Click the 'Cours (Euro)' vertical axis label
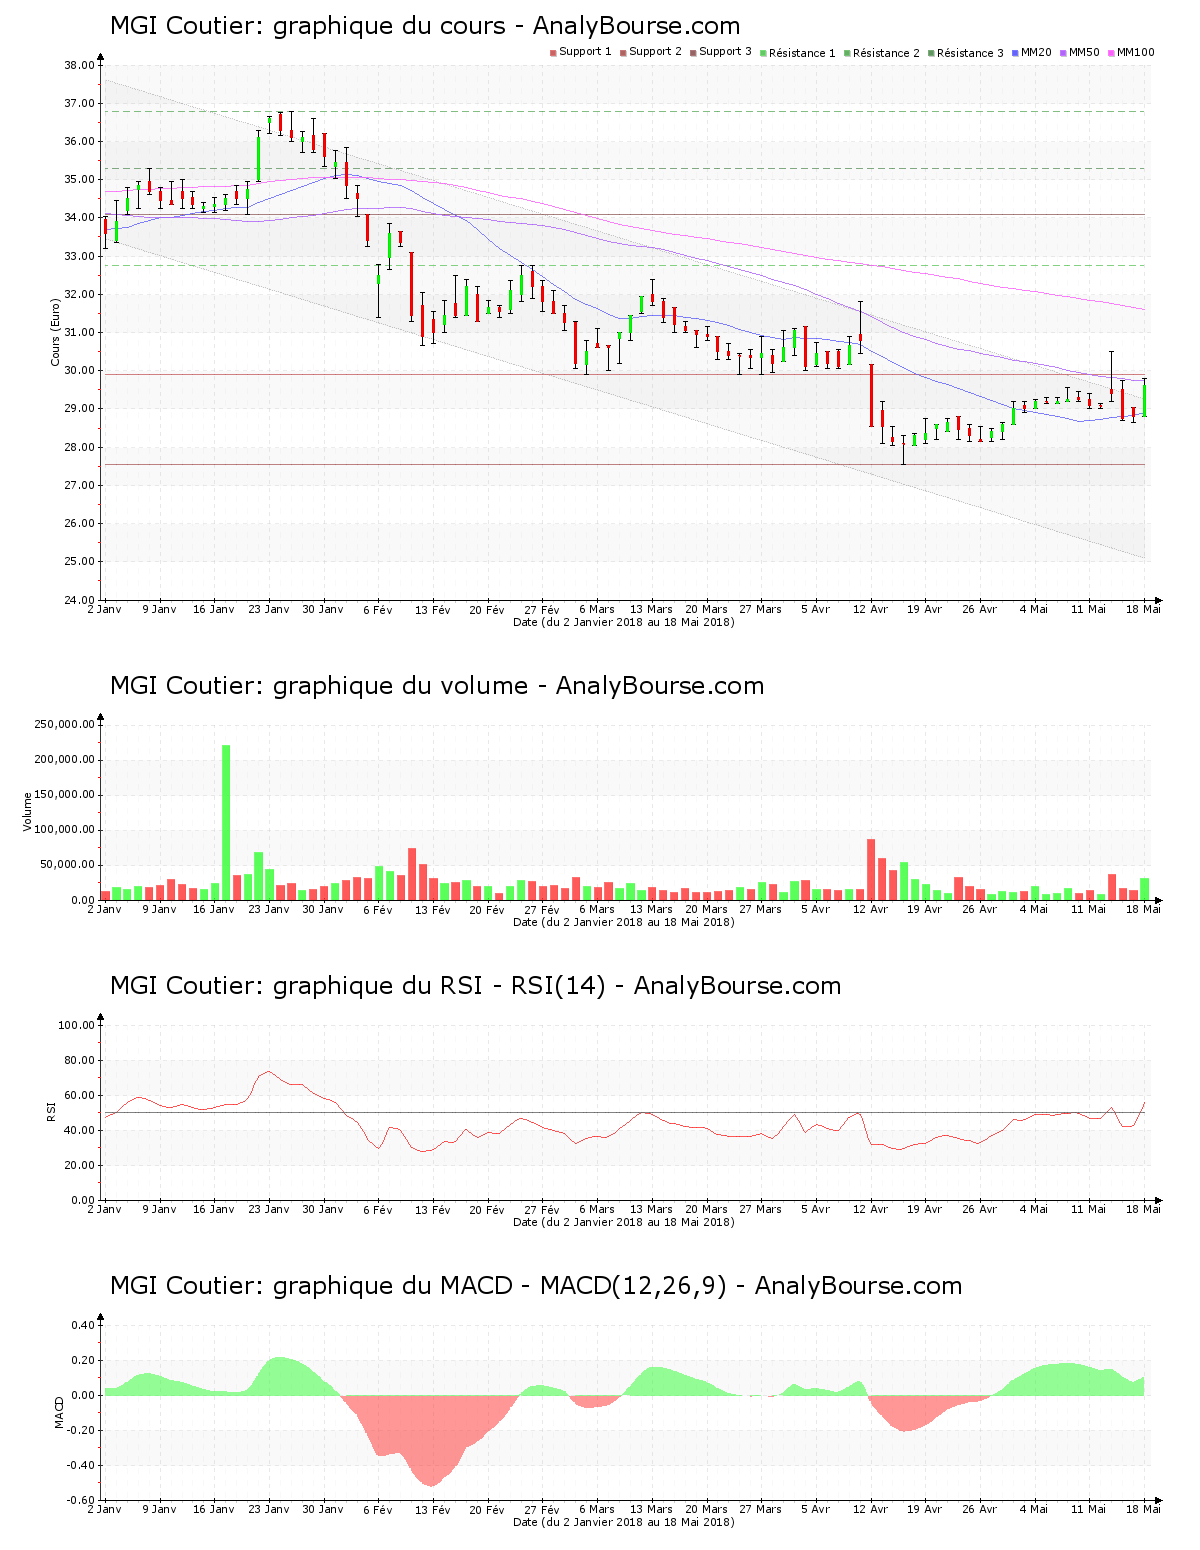Screen dimensions: 1200x1550 [x=56, y=333]
